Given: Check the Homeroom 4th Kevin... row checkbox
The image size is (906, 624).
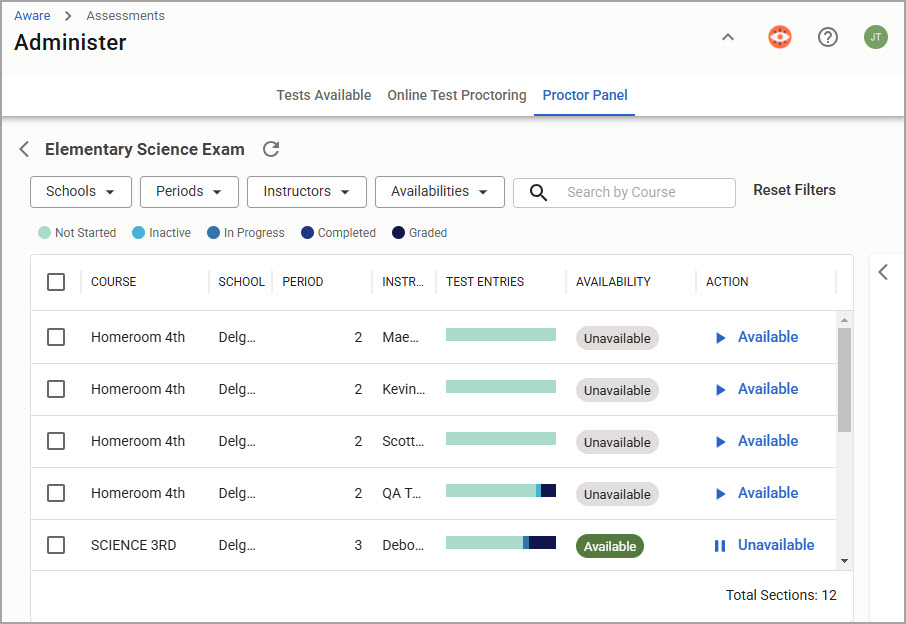Looking at the screenshot, I should point(56,389).
